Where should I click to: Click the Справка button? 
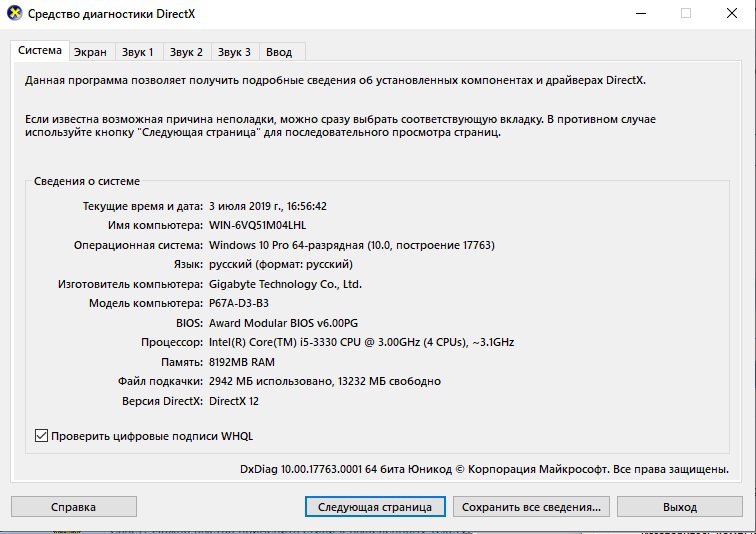(74, 507)
